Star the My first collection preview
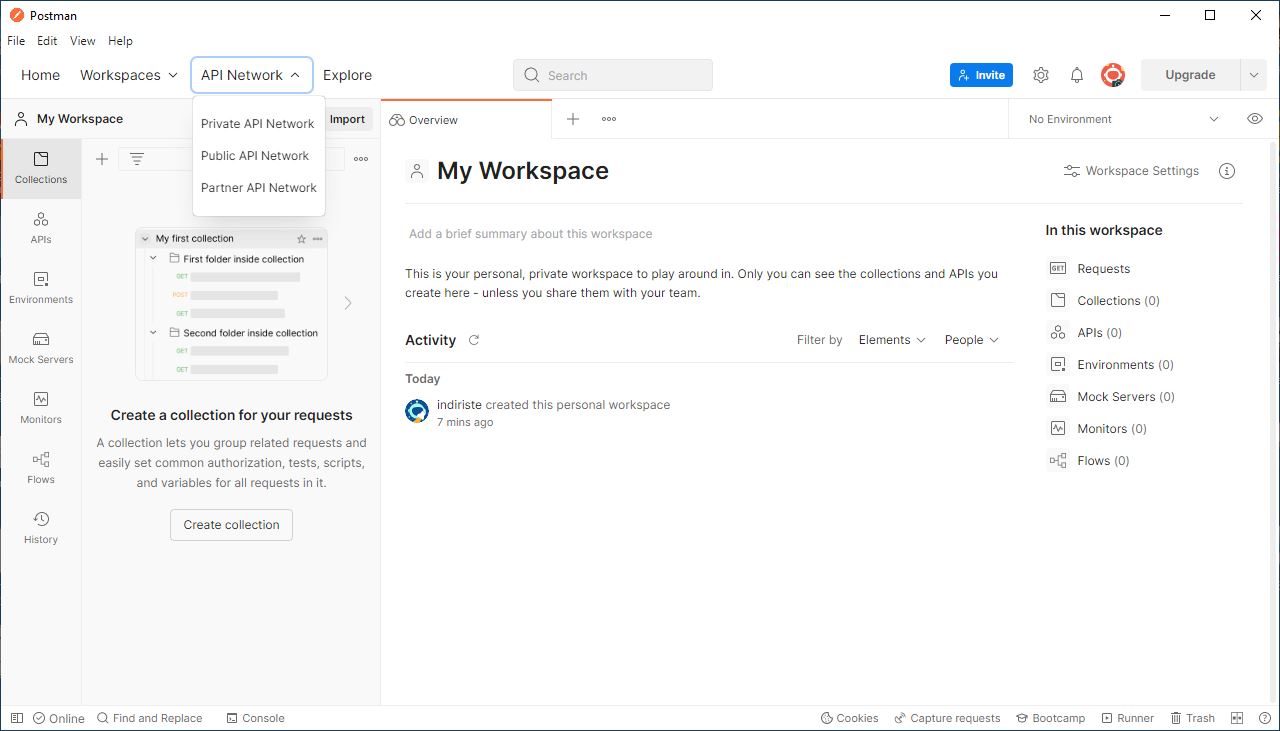Screen dimensions: 1280x731 [x=301, y=239]
